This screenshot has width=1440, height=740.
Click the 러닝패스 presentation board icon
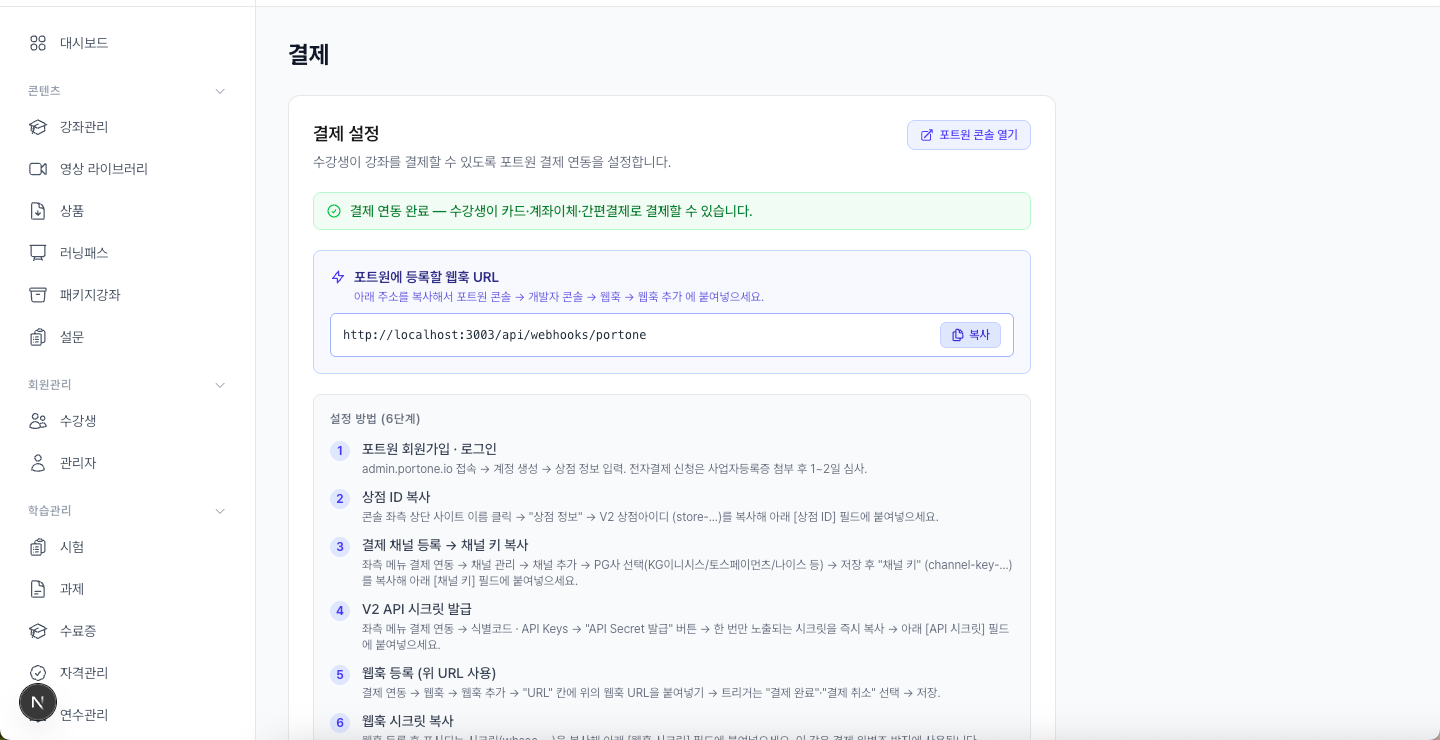[x=38, y=253]
